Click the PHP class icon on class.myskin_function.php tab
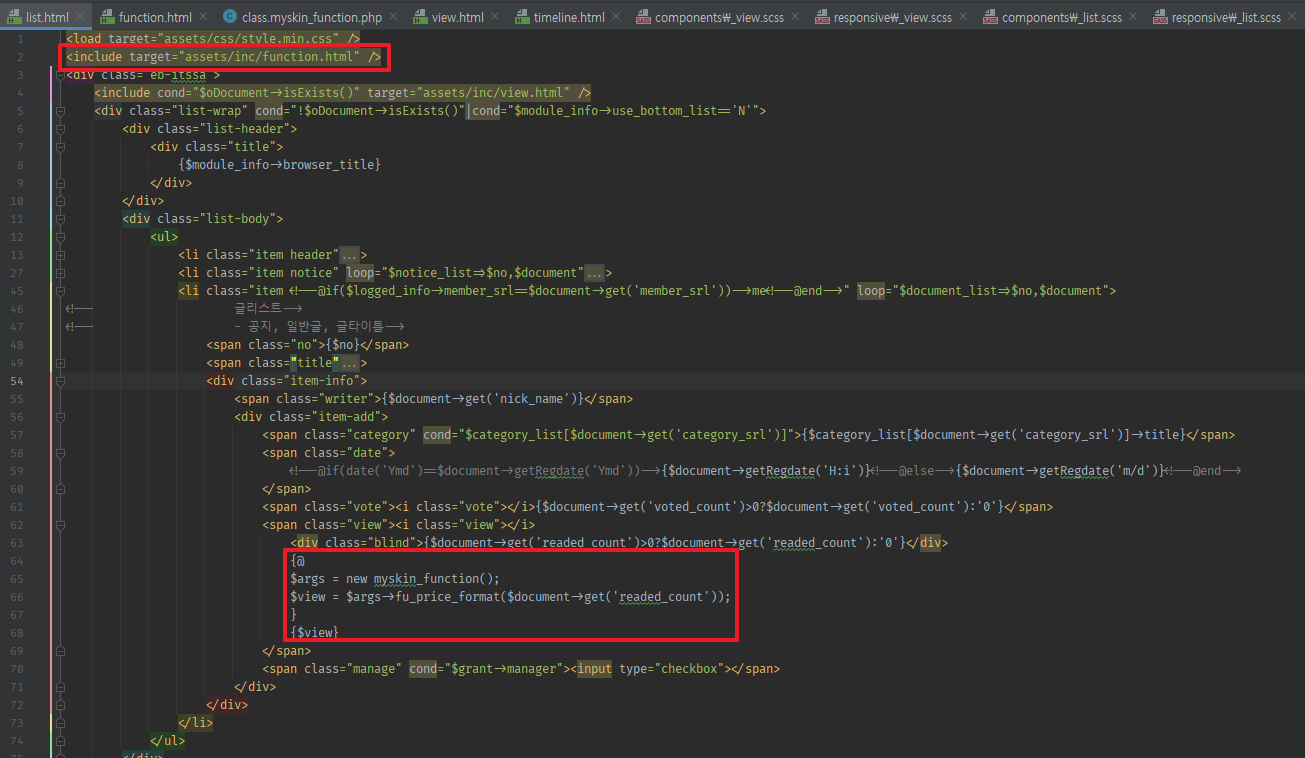 (x=230, y=17)
